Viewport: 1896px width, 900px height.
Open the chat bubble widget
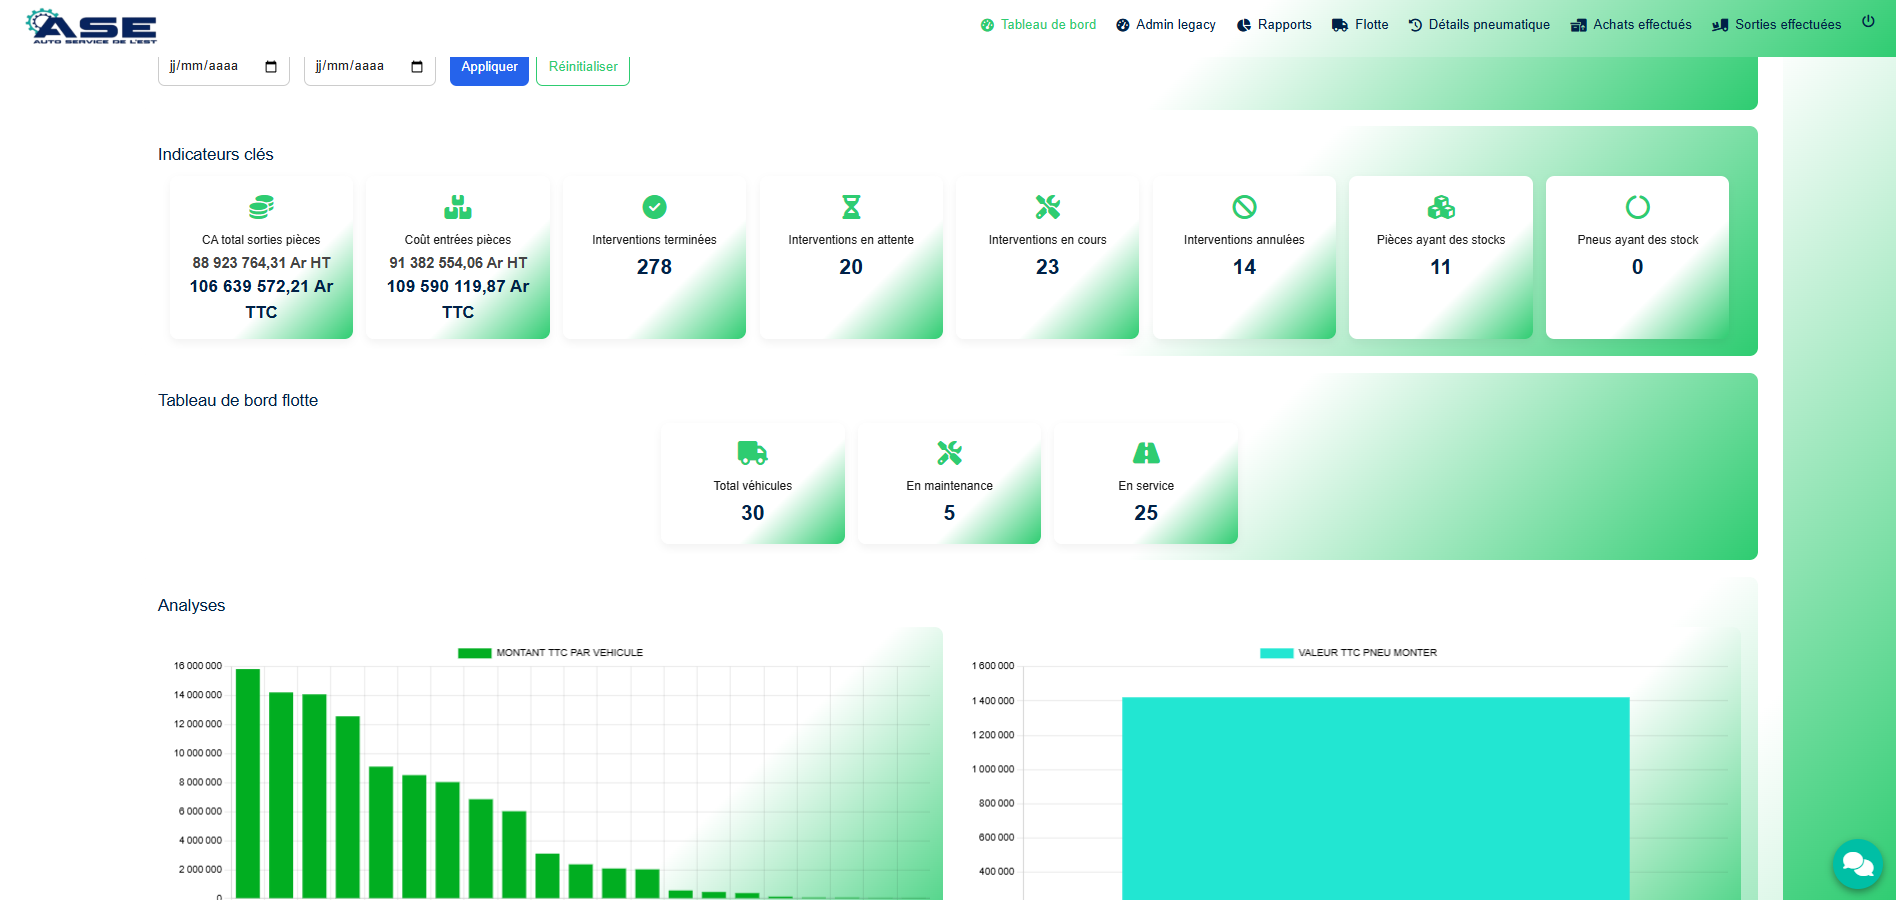tap(1858, 864)
